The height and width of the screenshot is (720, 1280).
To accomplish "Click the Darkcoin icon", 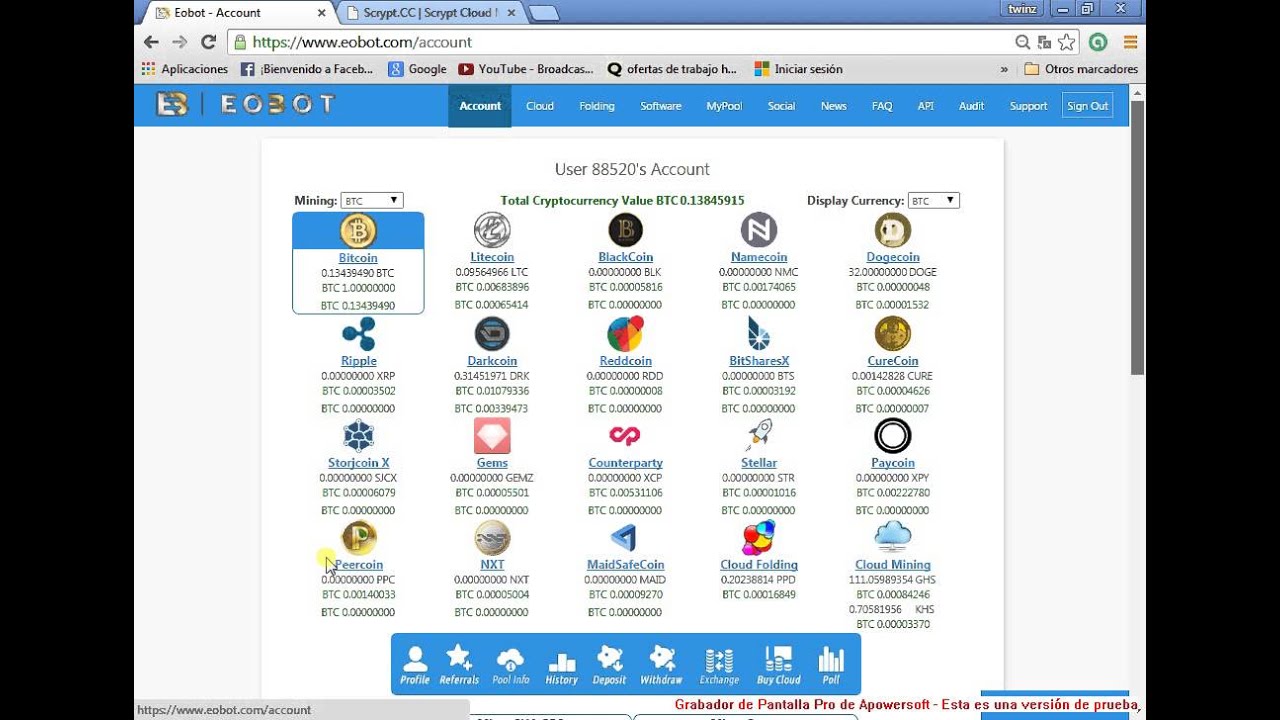I will [492, 334].
